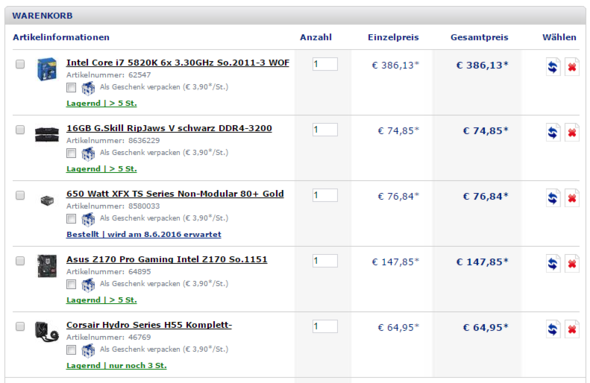Click the Anzahl column header

click(316, 37)
